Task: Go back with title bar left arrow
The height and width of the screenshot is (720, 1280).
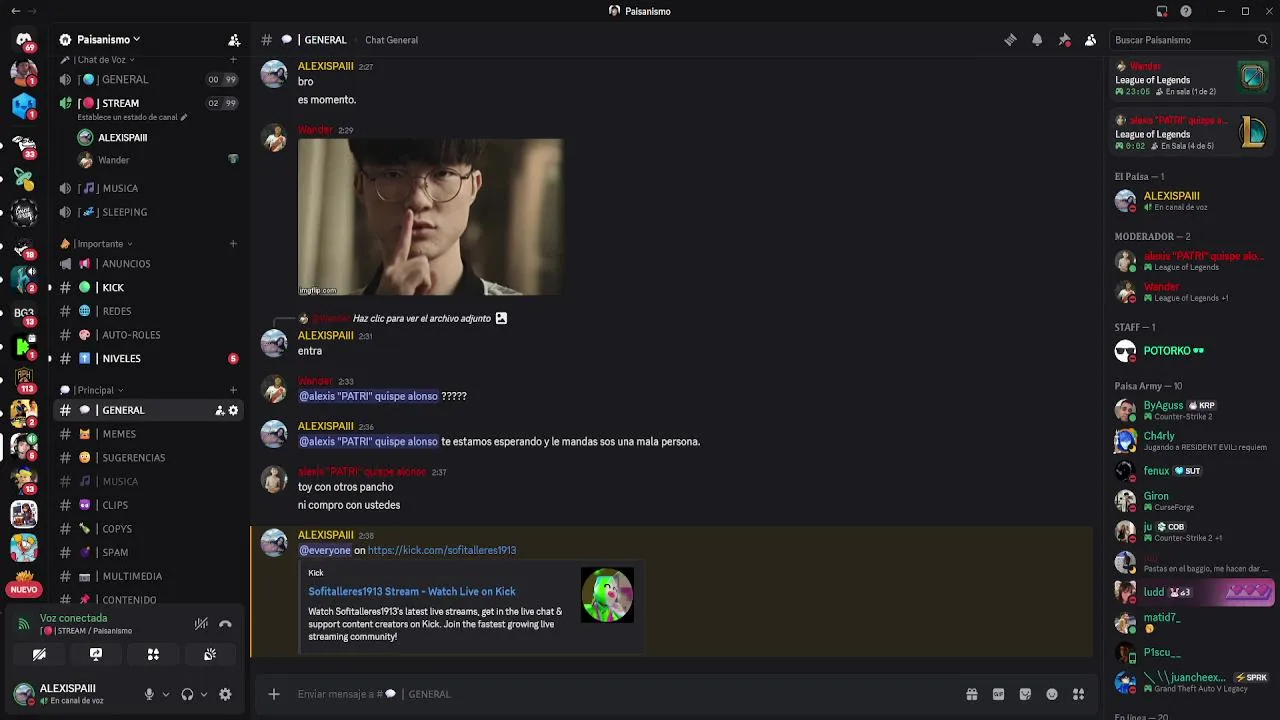Action: click(x=16, y=11)
